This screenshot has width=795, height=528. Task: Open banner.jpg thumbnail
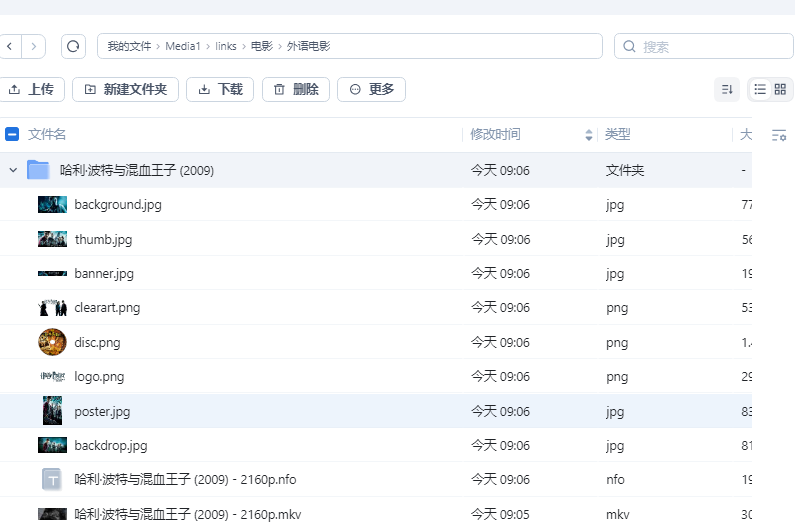point(52,273)
